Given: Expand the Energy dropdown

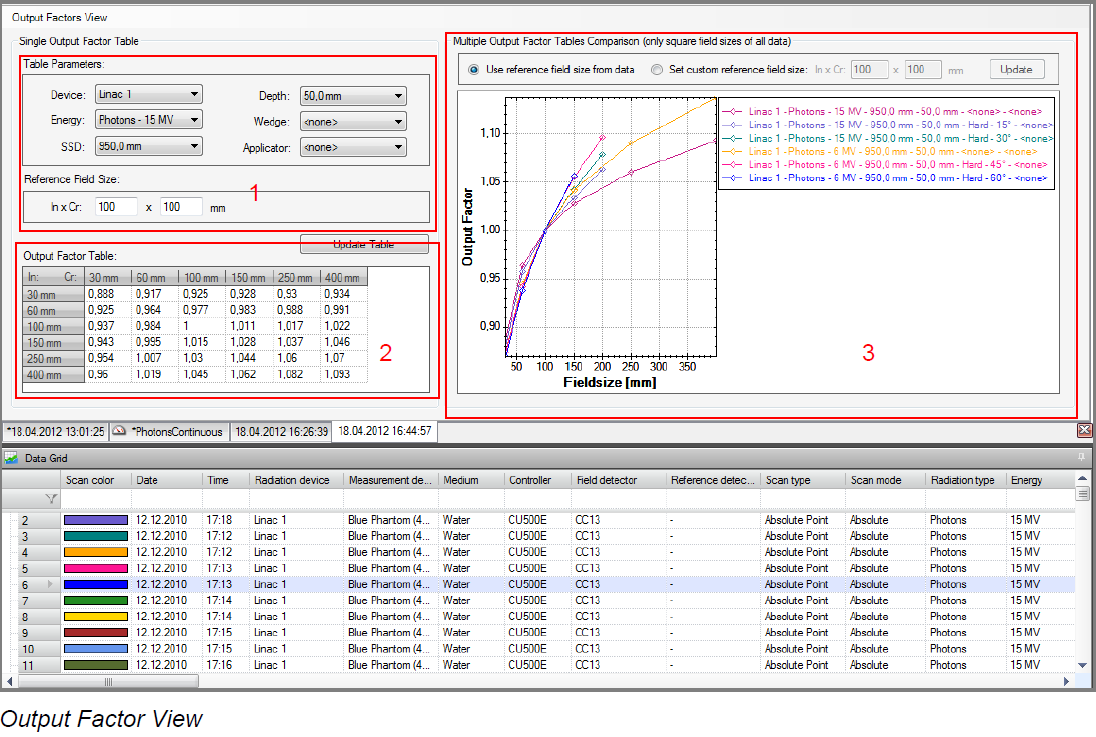Looking at the screenshot, I should 149,120.
